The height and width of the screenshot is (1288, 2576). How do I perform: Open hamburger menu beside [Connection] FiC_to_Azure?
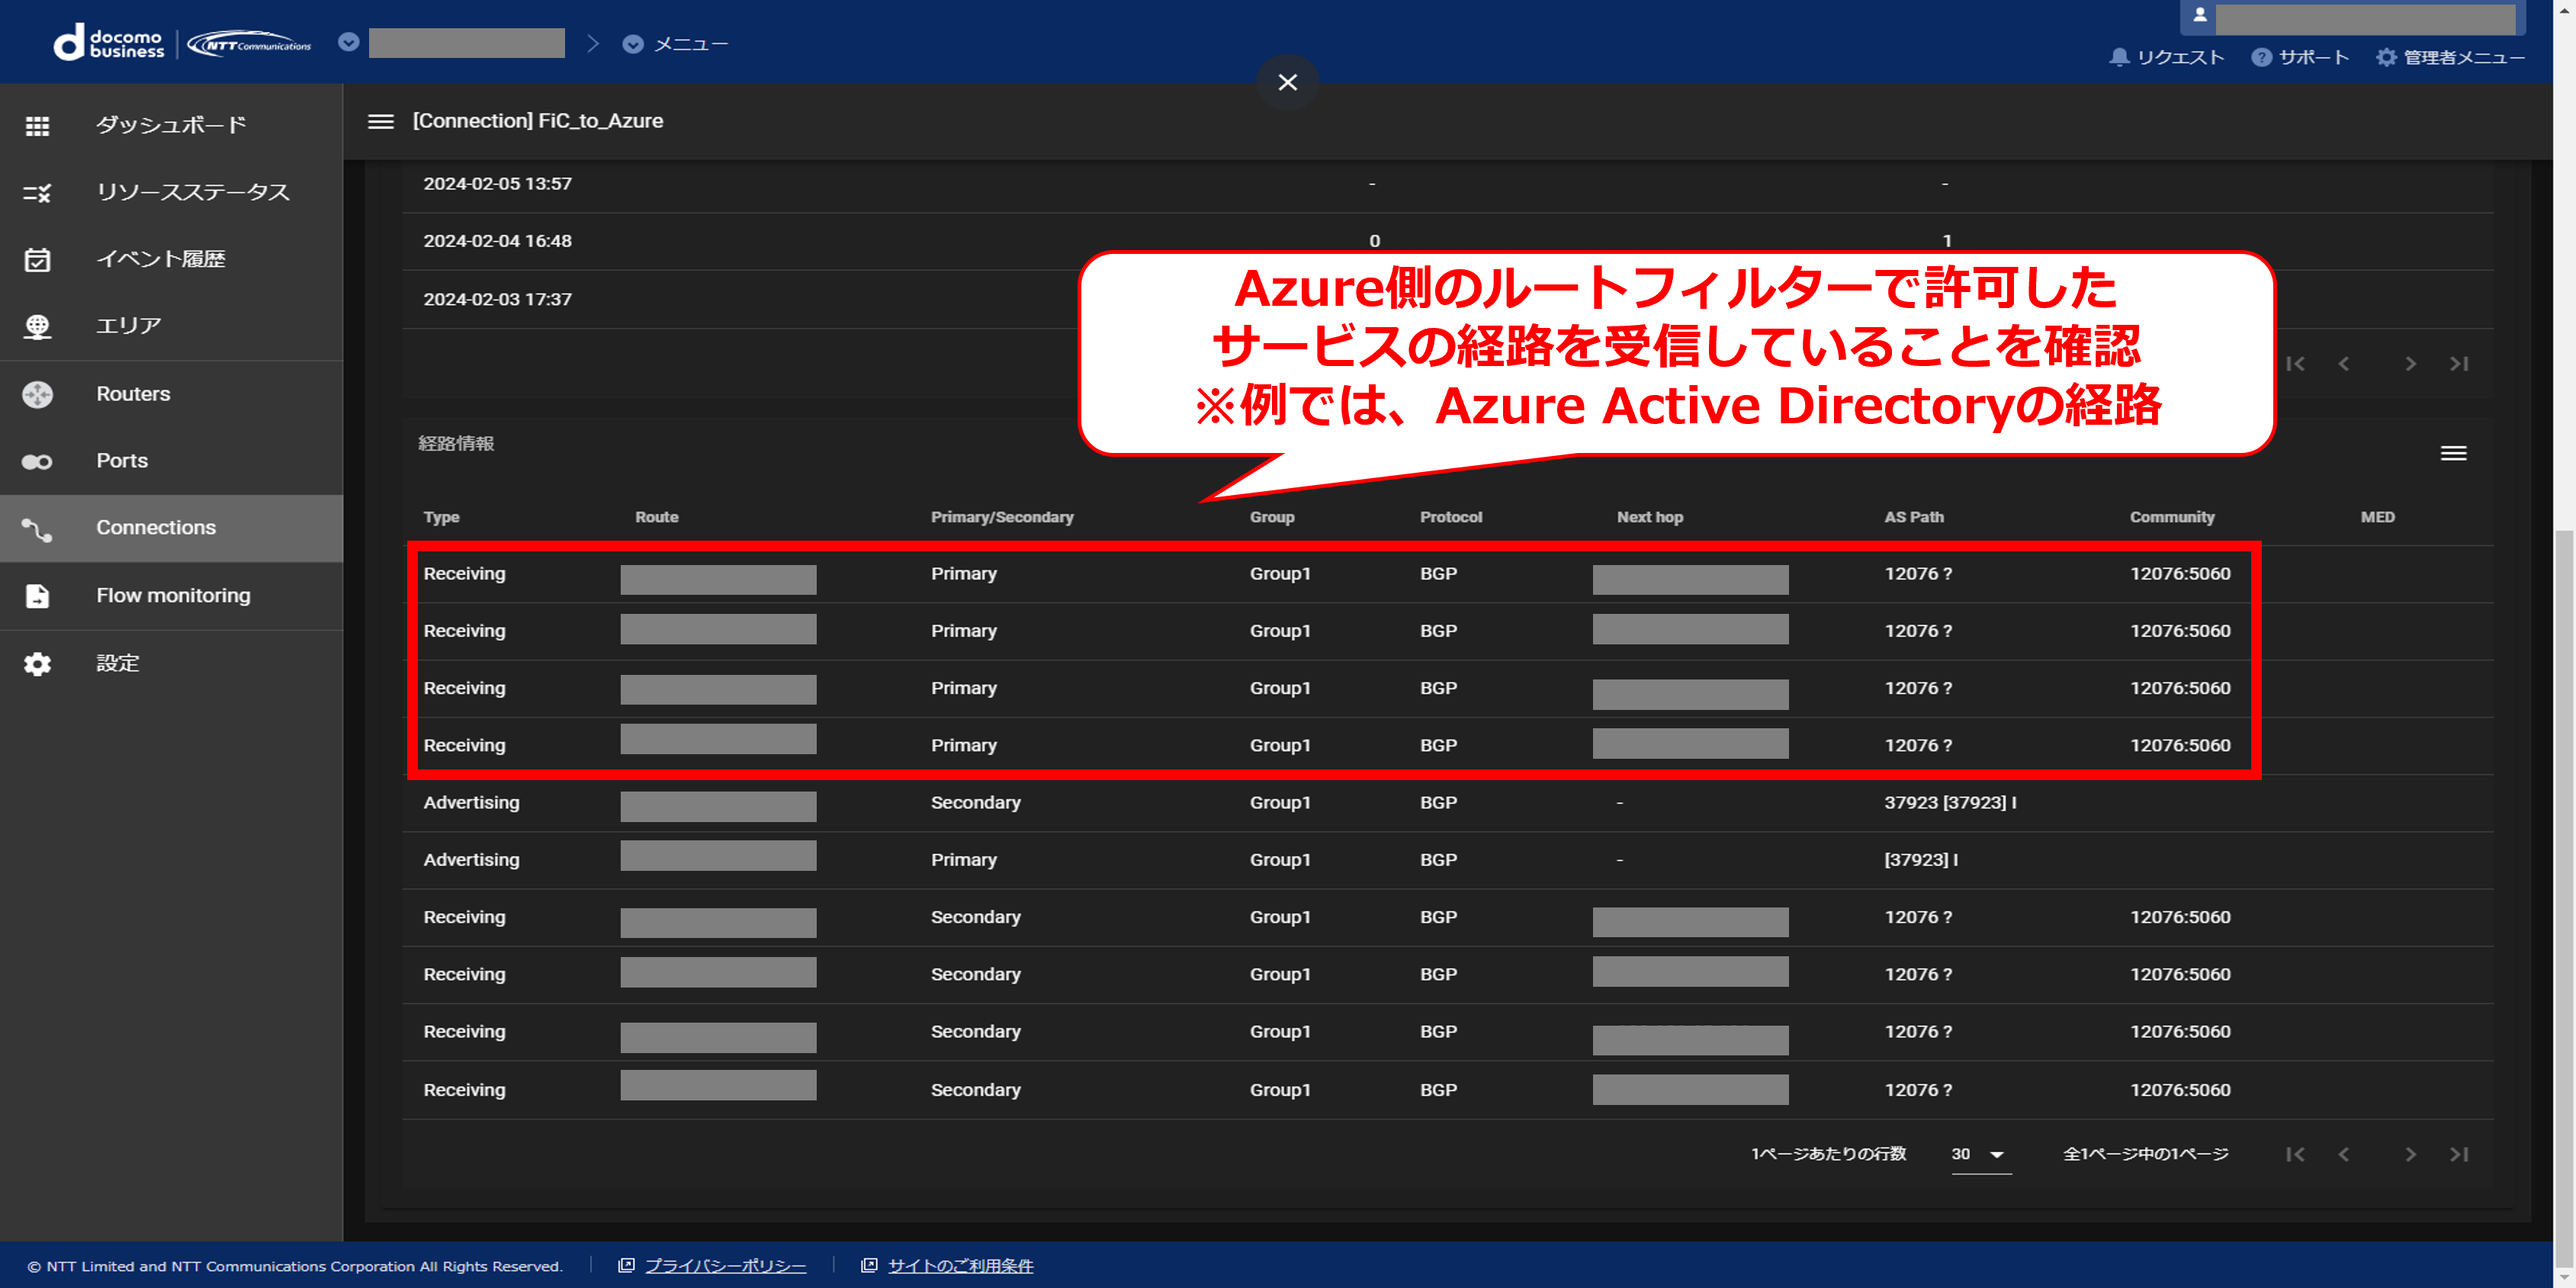[x=380, y=121]
